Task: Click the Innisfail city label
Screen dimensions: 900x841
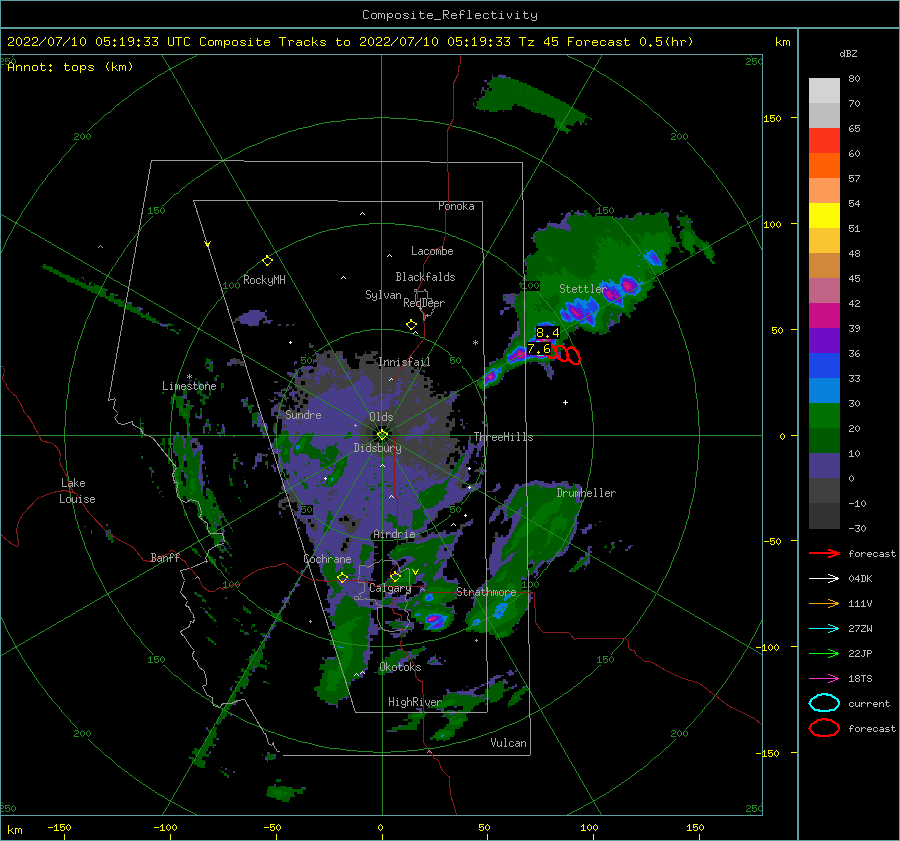Action: (x=404, y=362)
